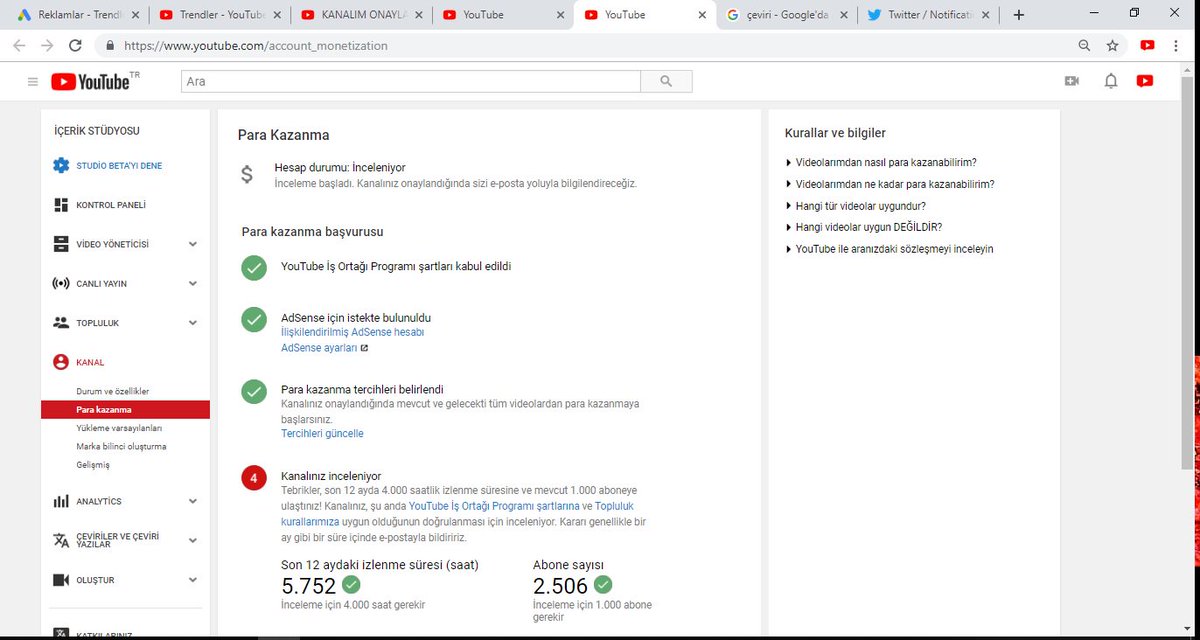Image resolution: width=1200 pixels, height=640 pixels.
Task: Click the 5.752 watch hours value
Action: click(x=309, y=586)
